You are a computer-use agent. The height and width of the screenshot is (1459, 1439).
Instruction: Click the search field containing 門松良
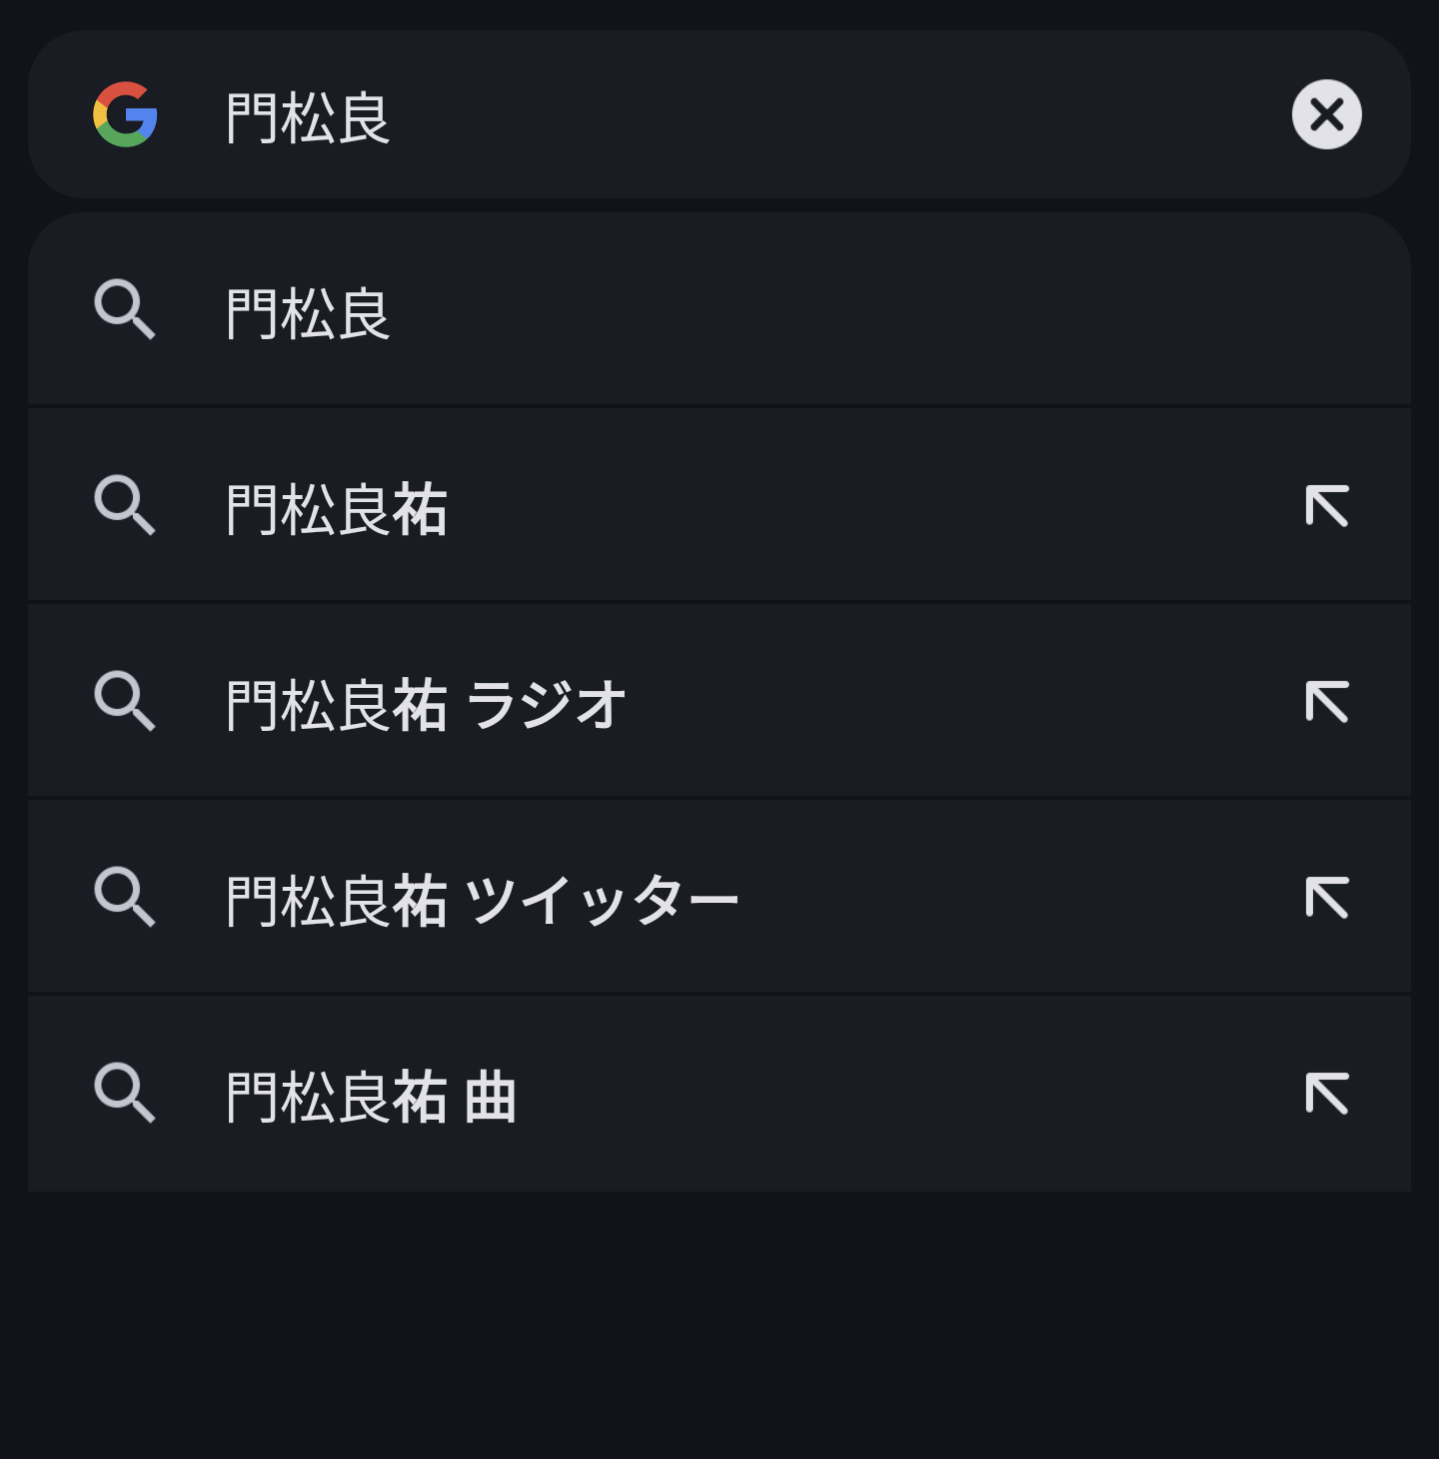tap(700, 116)
